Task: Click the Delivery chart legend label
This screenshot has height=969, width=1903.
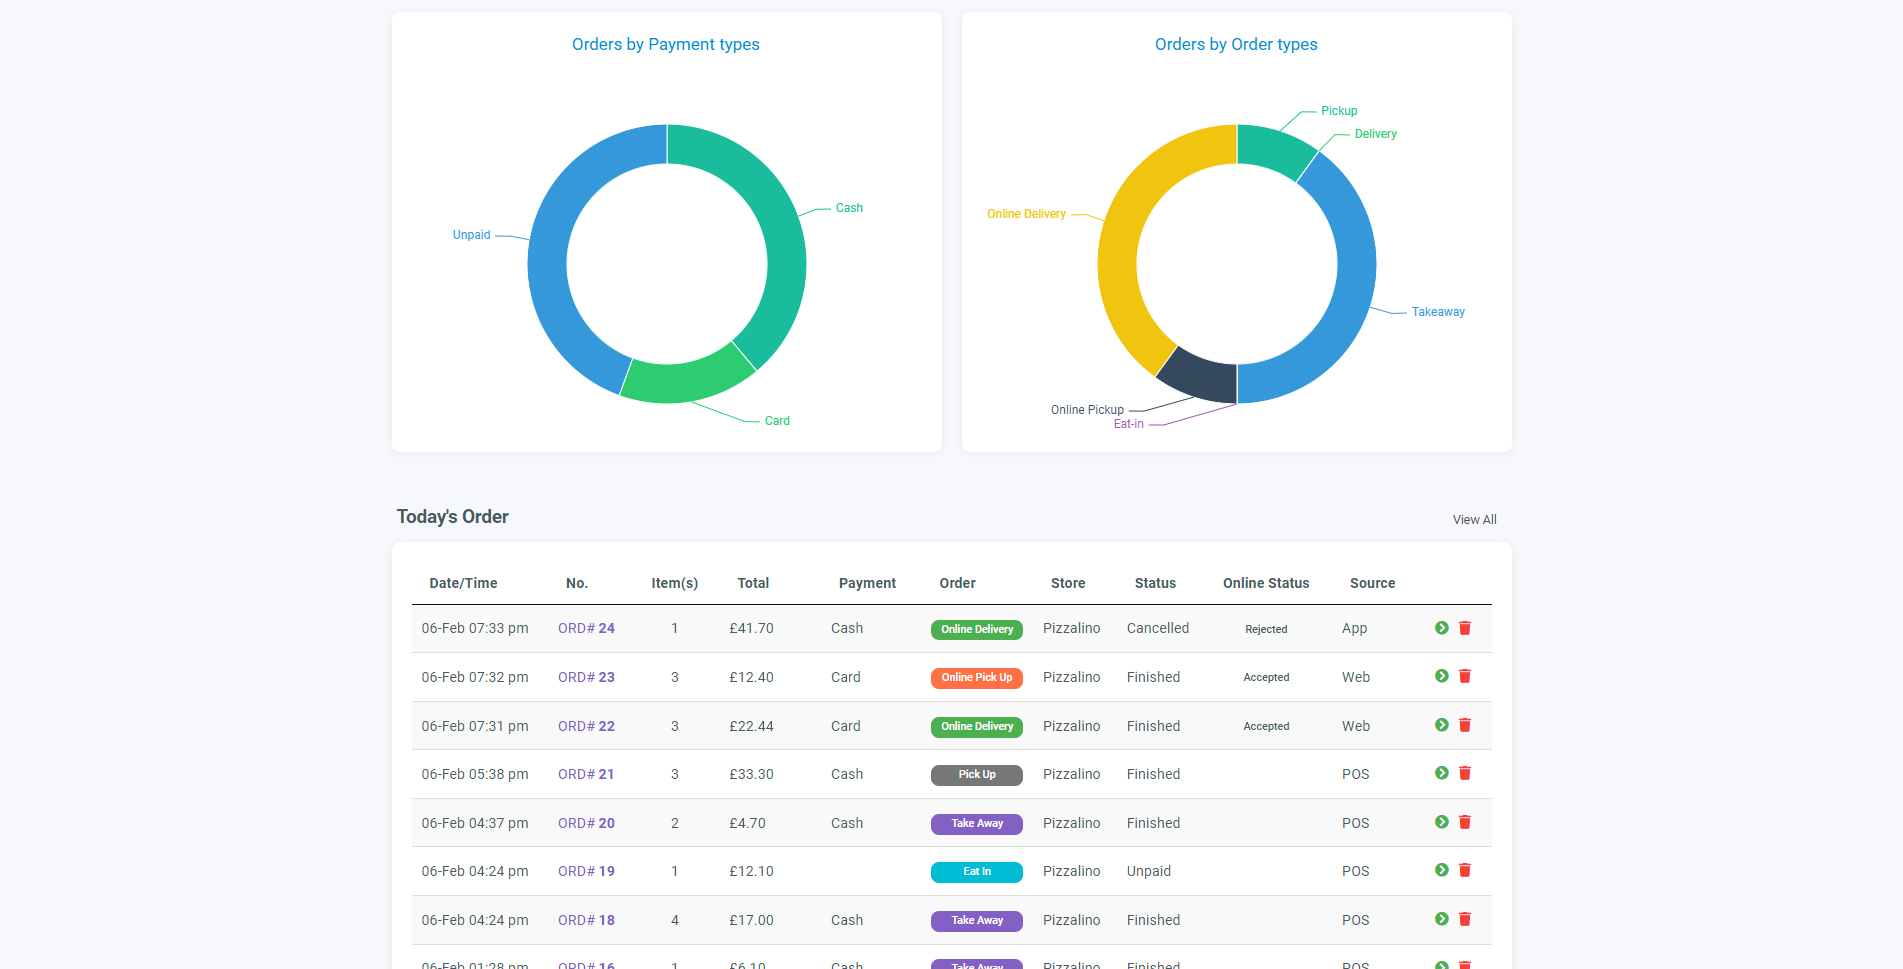Action: click(x=1375, y=134)
